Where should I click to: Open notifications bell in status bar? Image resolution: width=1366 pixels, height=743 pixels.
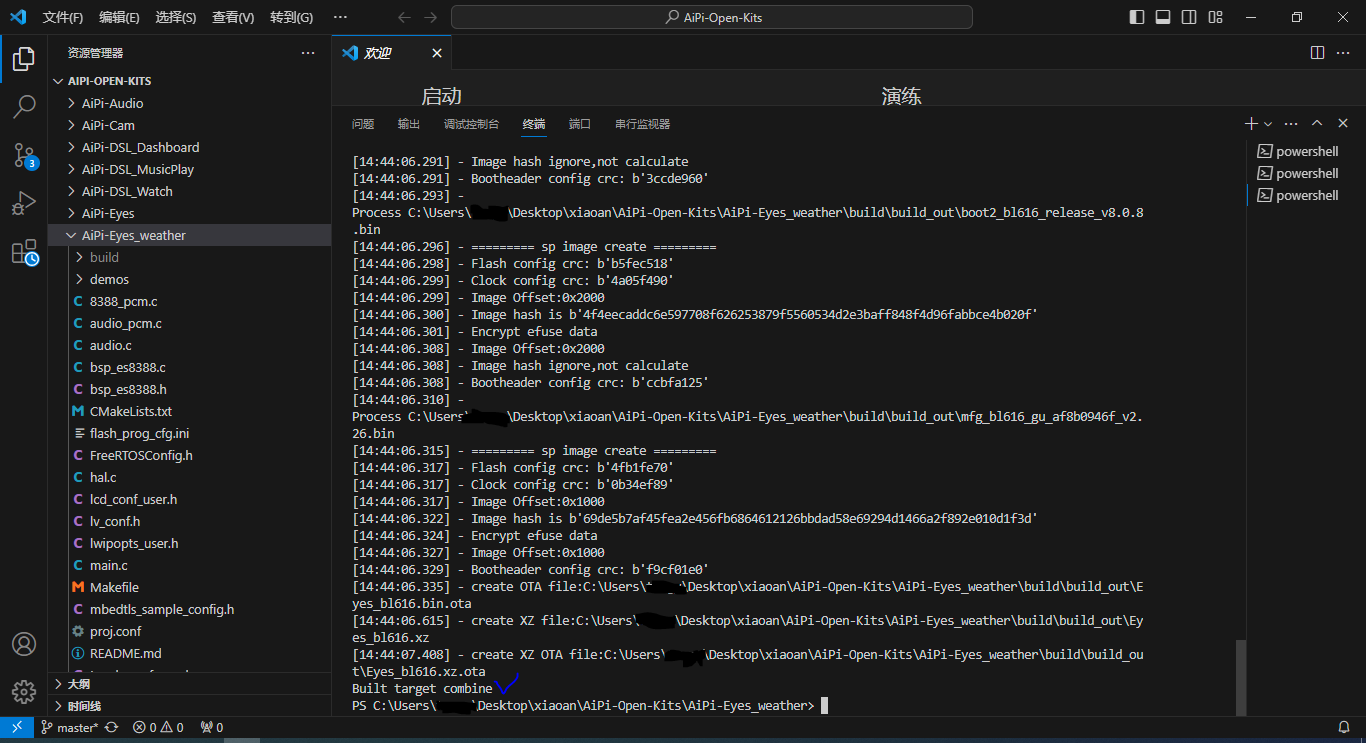tap(1344, 727)
